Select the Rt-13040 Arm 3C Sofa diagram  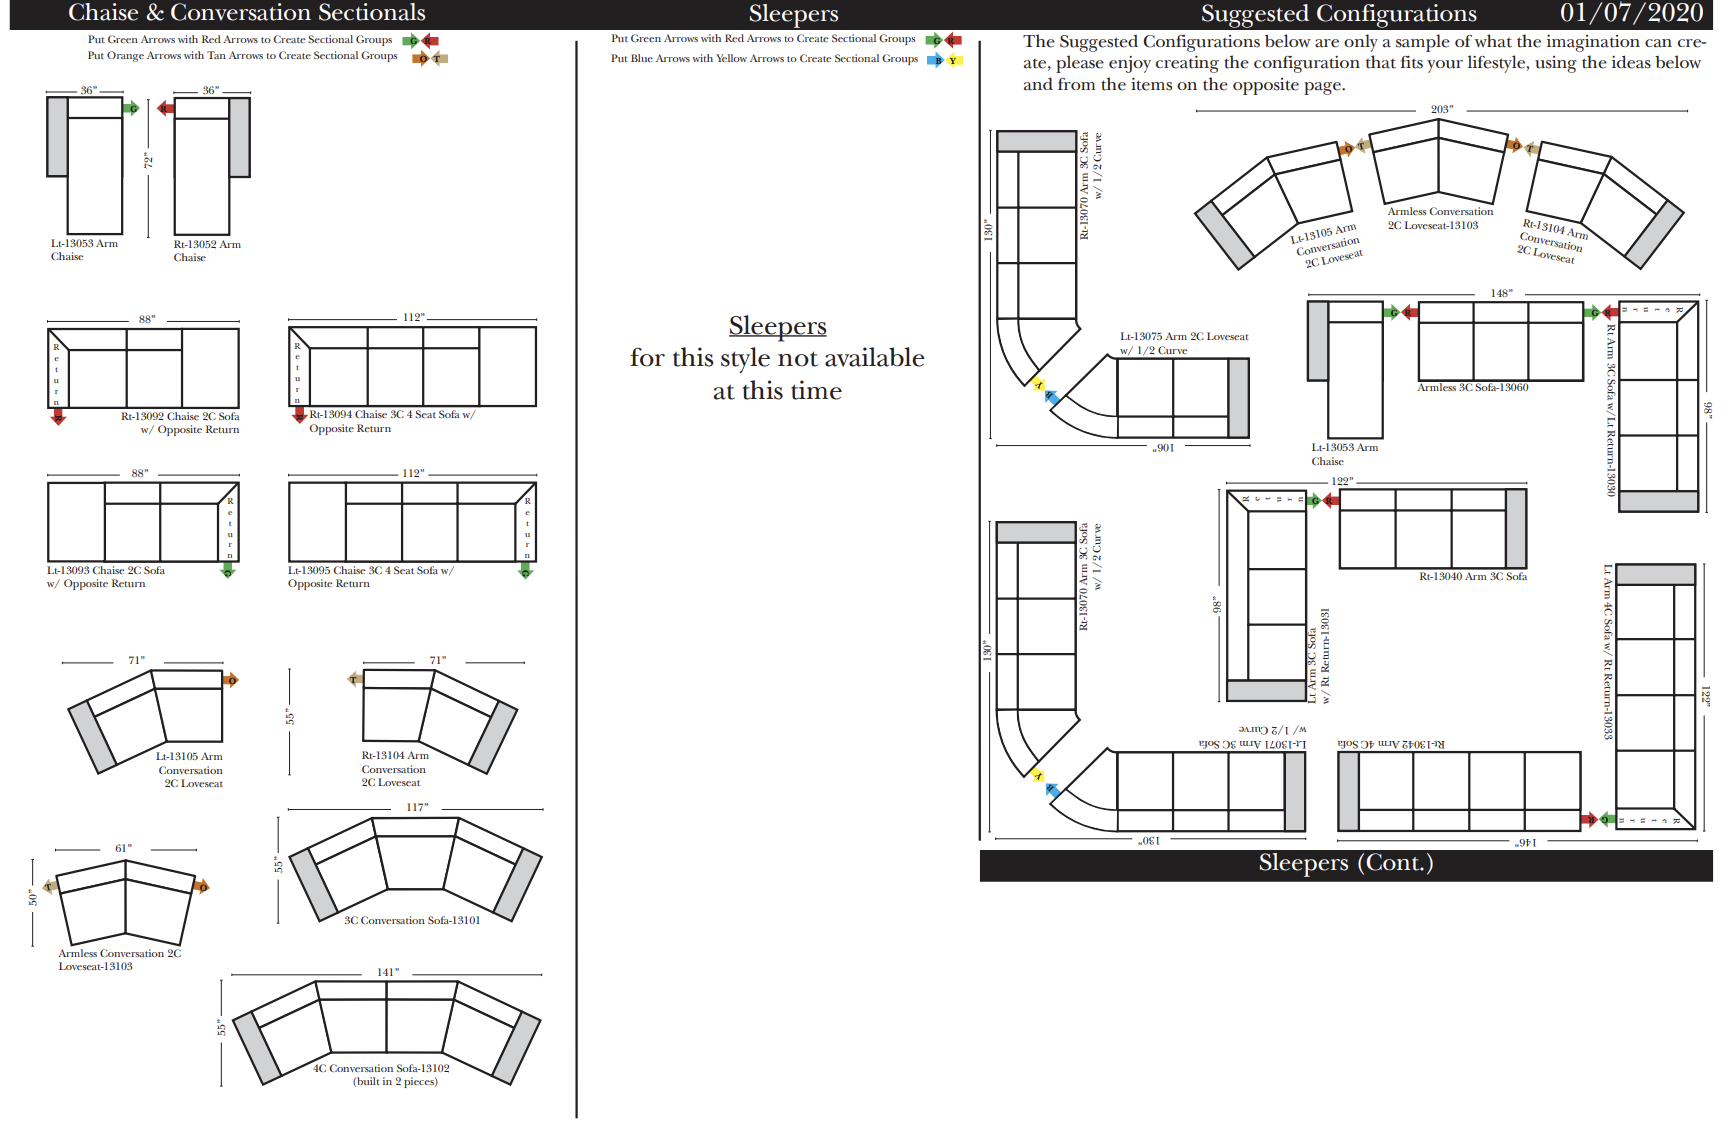(1432, 528)
